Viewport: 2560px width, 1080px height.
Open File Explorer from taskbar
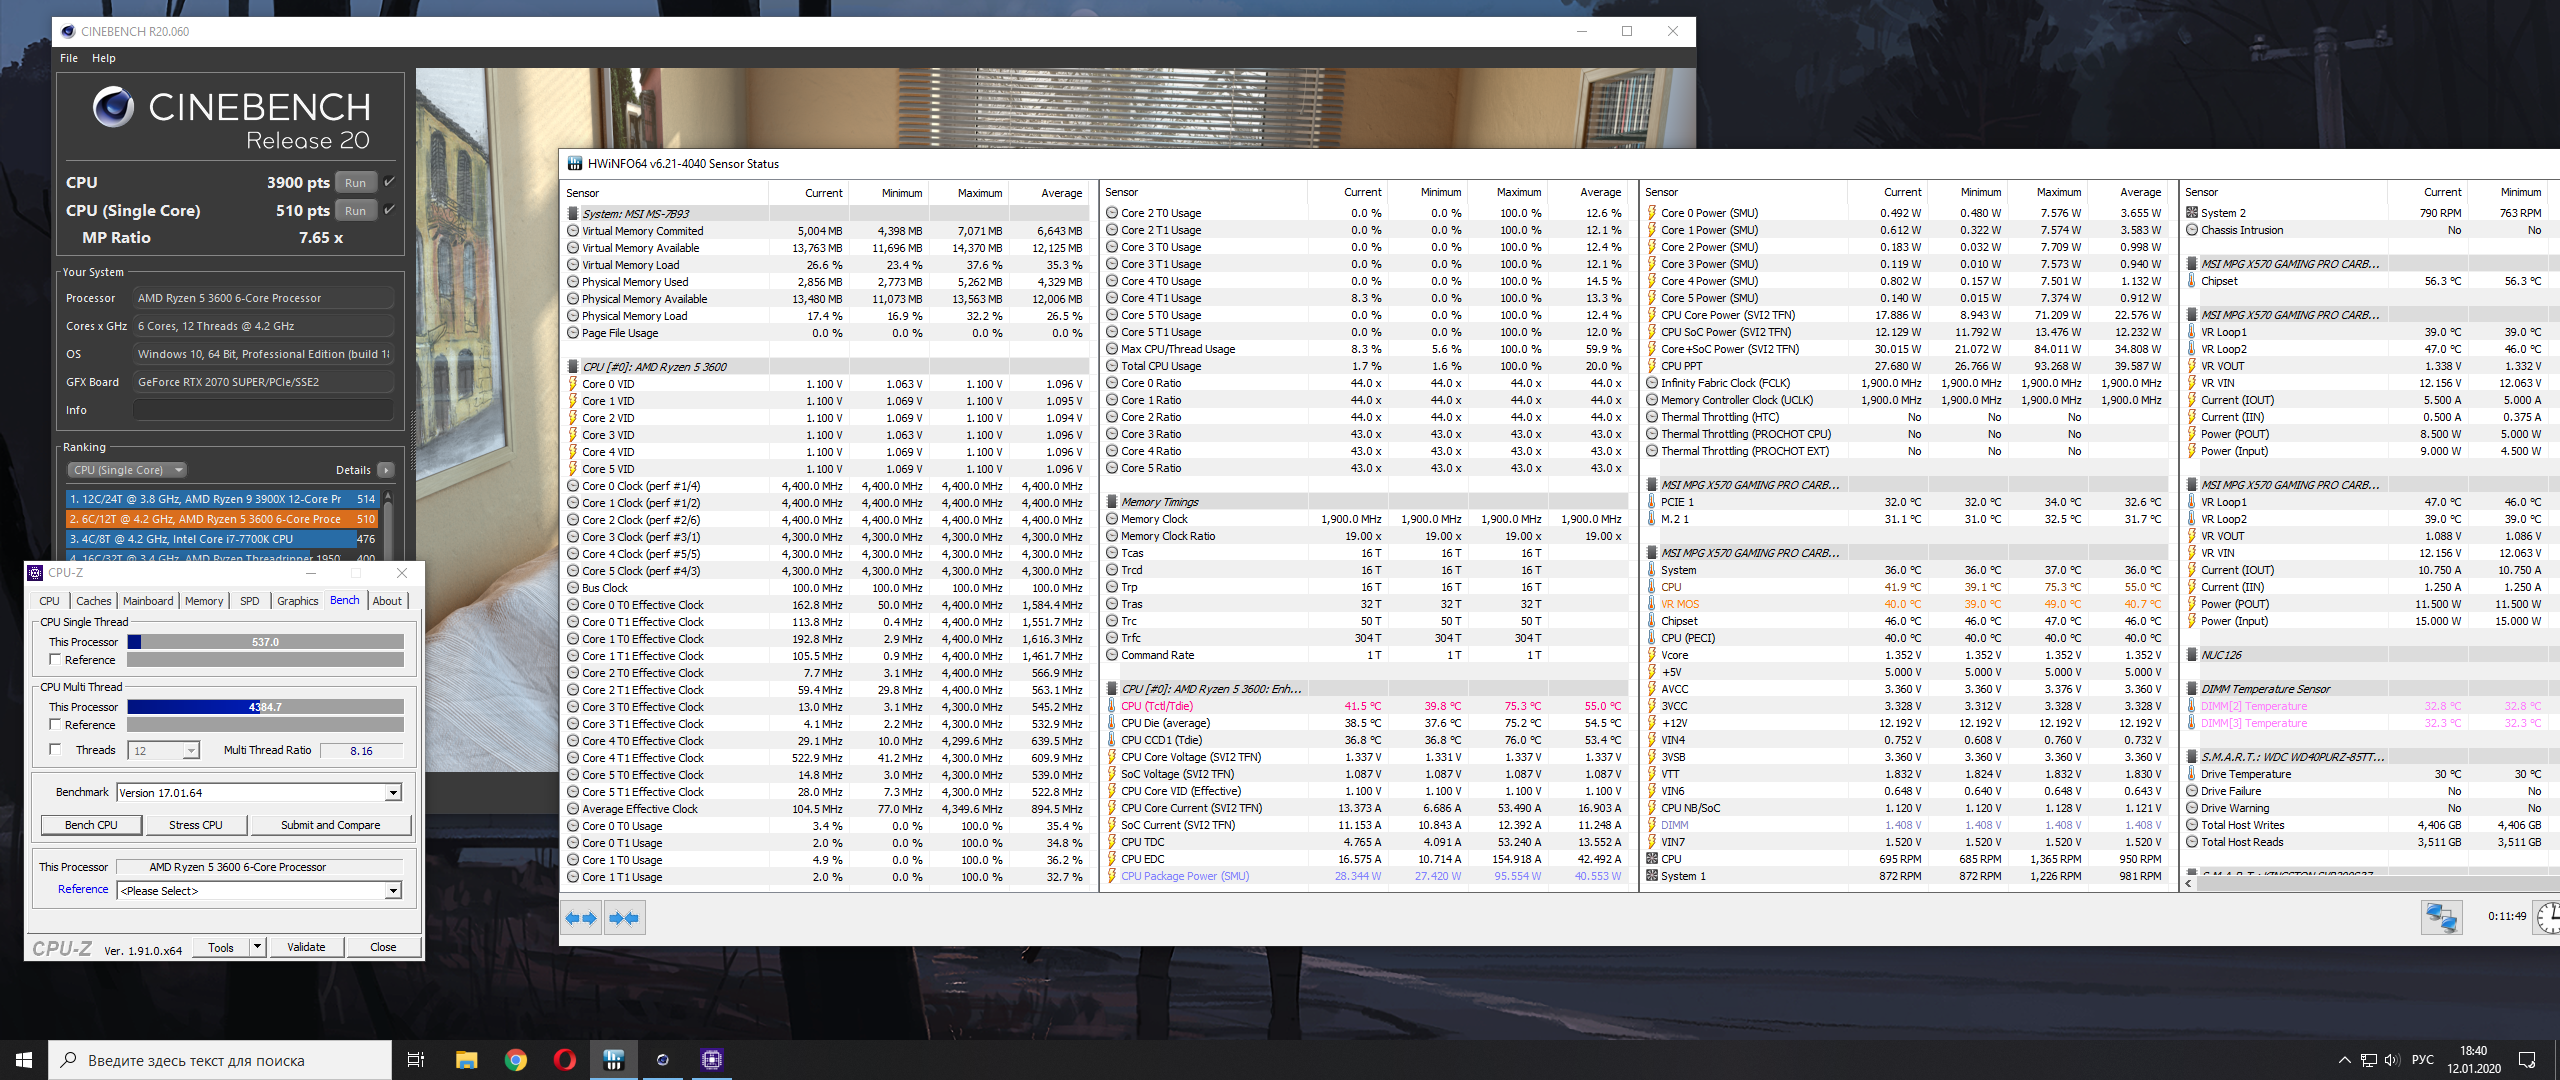click(x=467, y=1060)
